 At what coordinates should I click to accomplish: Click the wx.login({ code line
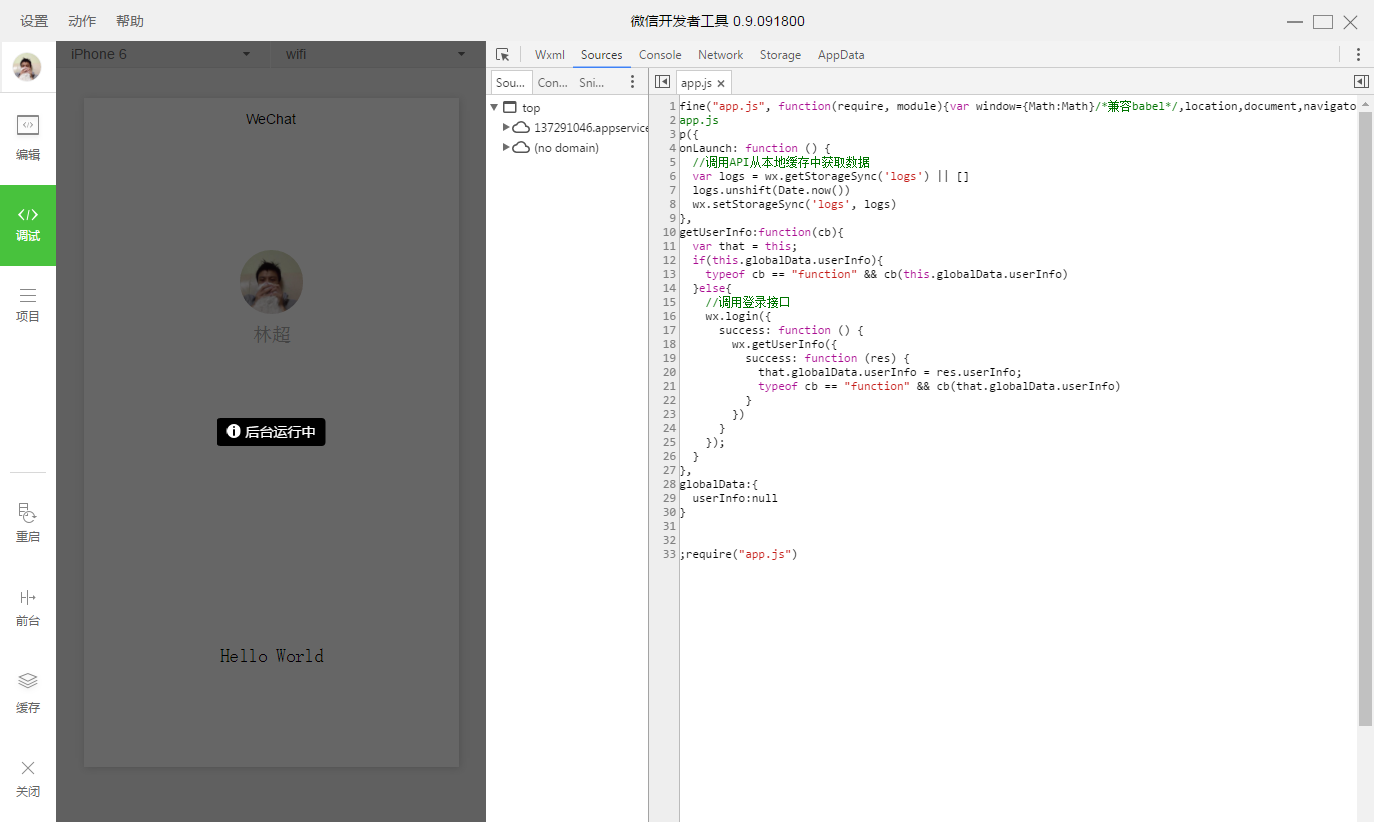(x=738, y=316)
